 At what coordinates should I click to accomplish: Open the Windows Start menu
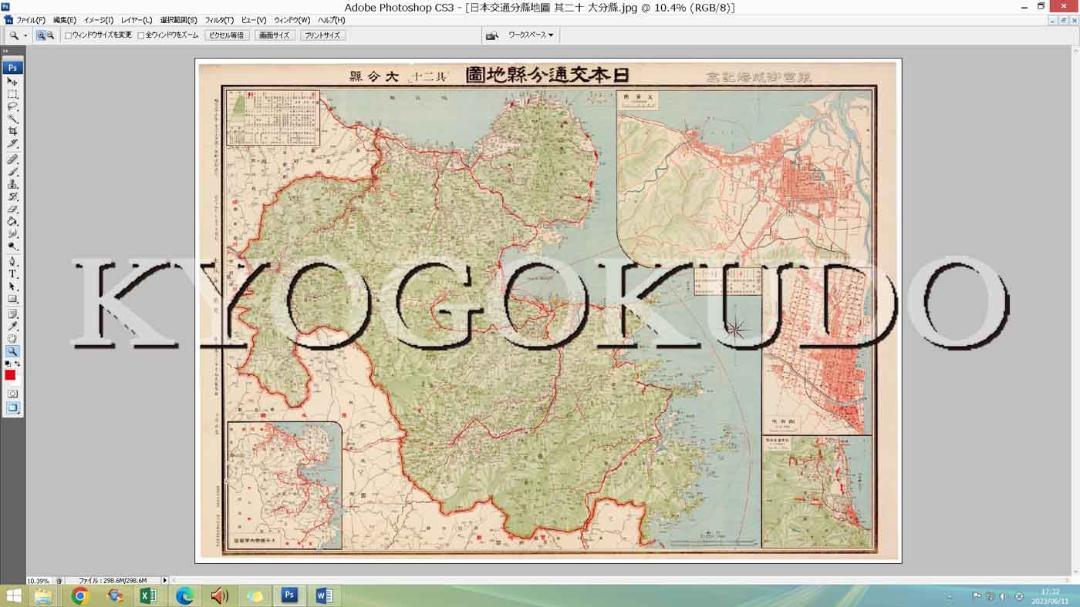(x=13, y=596)
